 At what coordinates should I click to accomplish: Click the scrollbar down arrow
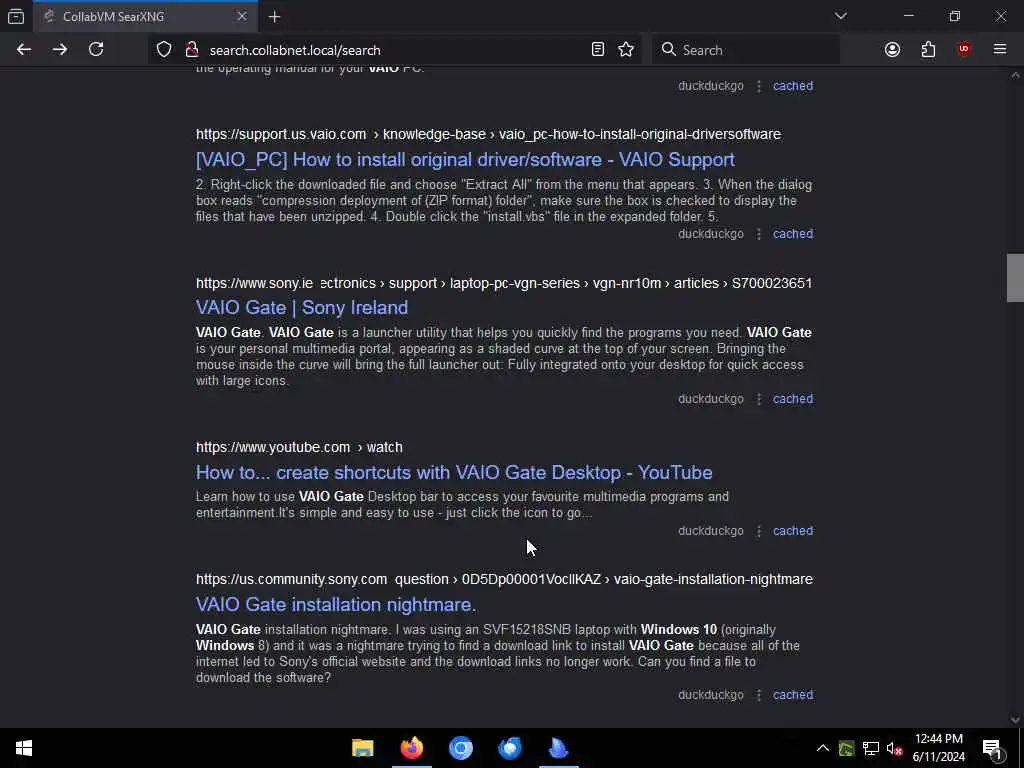(1015, 720)
